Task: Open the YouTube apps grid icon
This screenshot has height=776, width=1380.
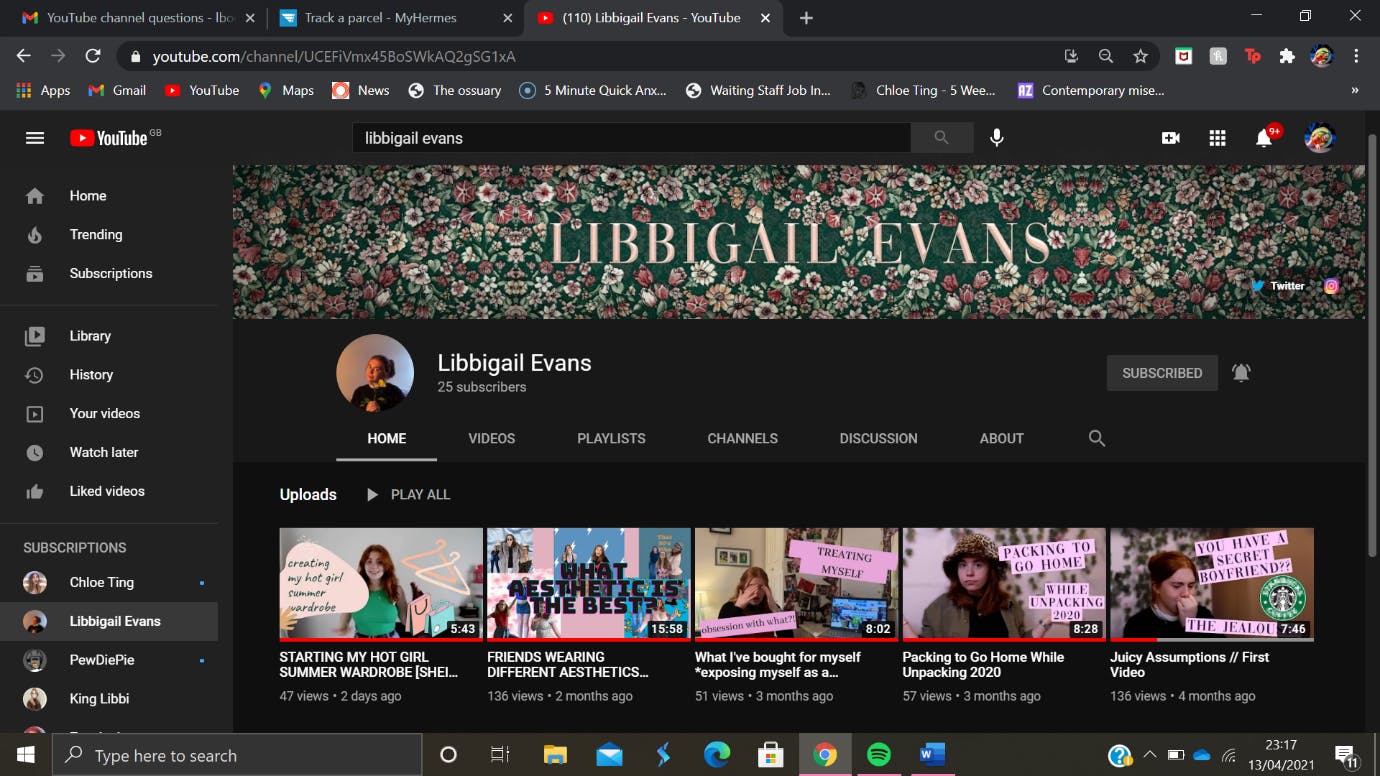Action: tap(1217, 138)
